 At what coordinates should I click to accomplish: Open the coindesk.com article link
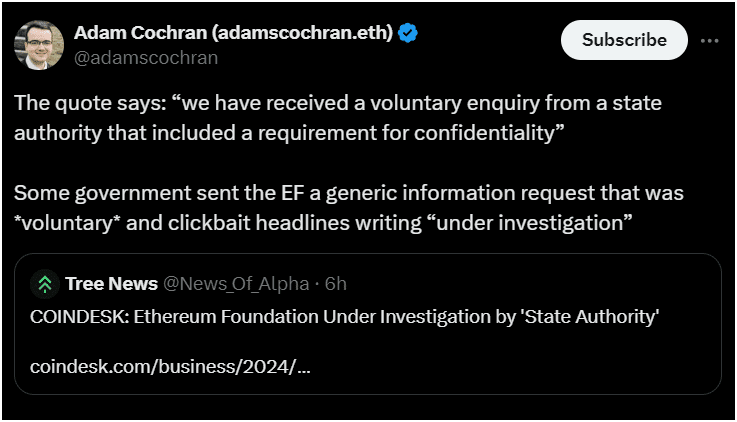click(x=170, y=366)
